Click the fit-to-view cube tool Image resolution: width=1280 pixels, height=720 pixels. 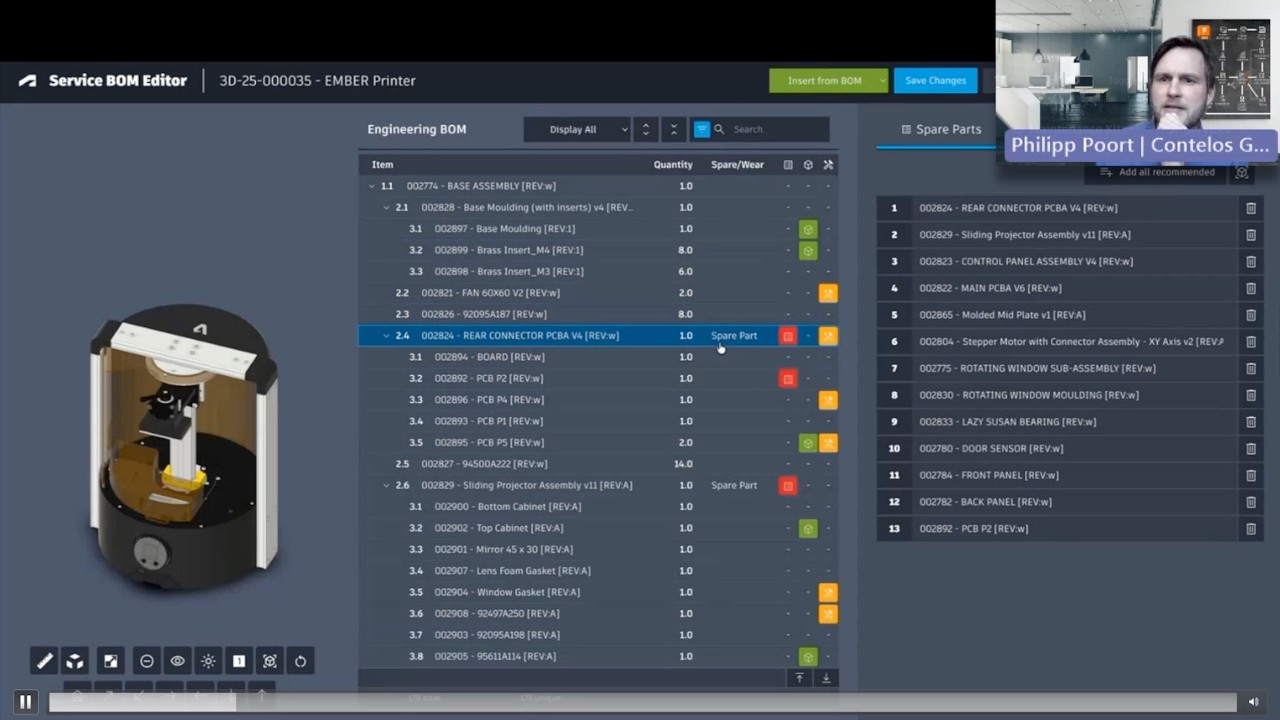[270, 661]
